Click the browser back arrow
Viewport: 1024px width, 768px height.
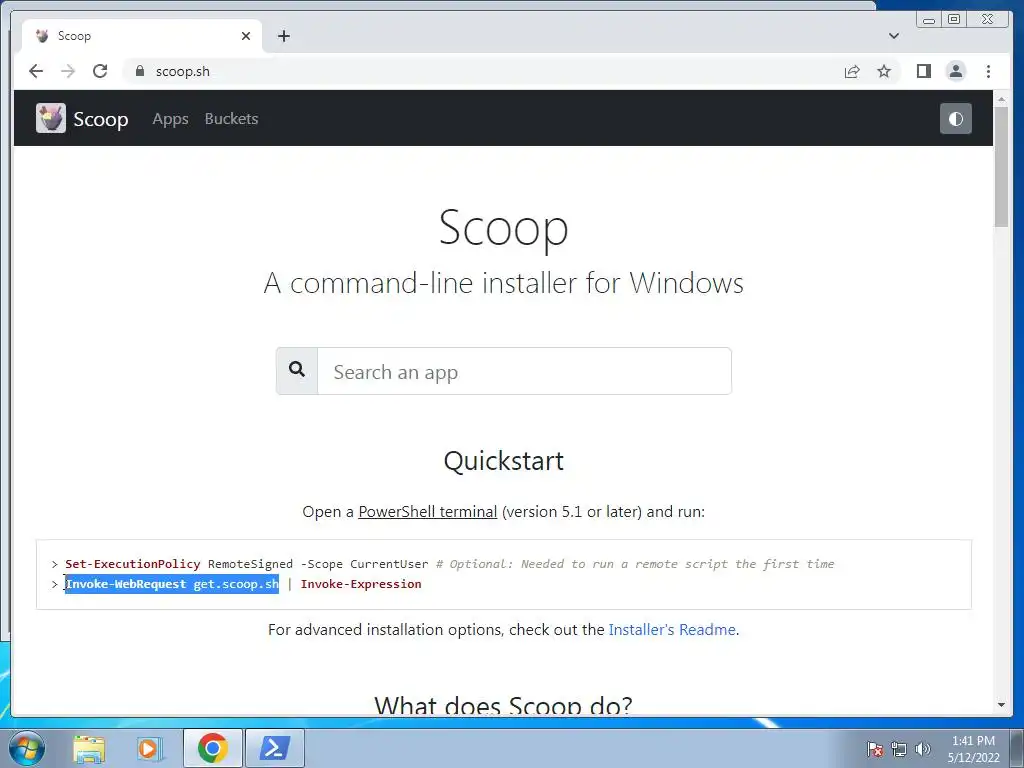36,71
